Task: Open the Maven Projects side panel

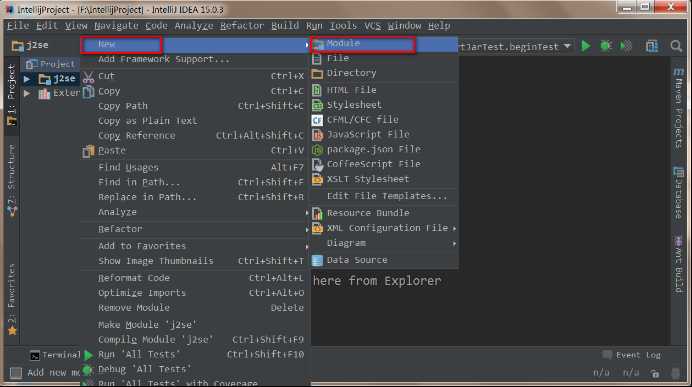Action: 678,109
